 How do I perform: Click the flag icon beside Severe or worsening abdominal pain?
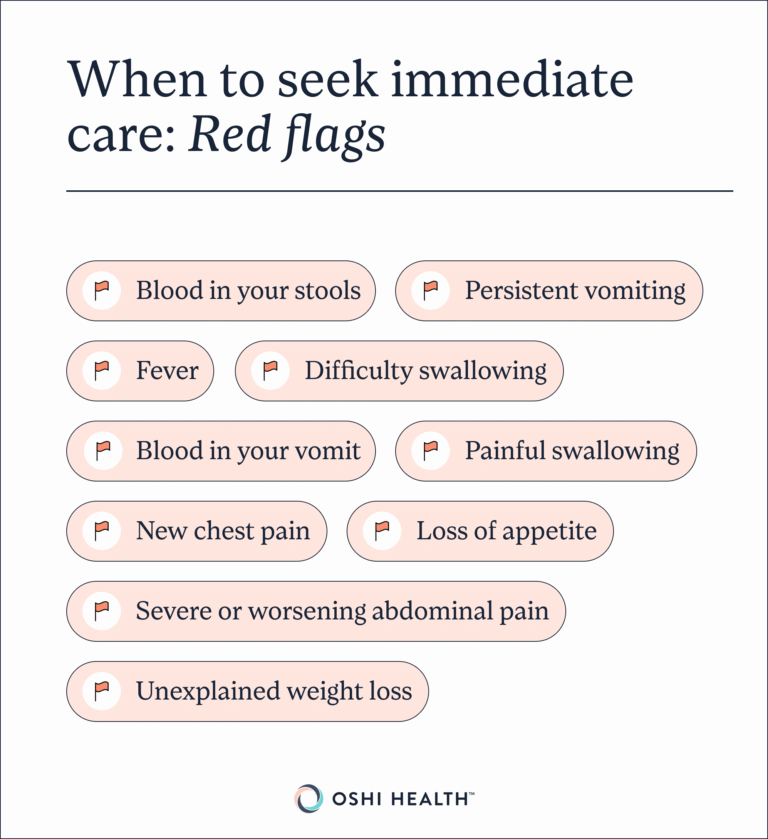[x=102, y=611]
